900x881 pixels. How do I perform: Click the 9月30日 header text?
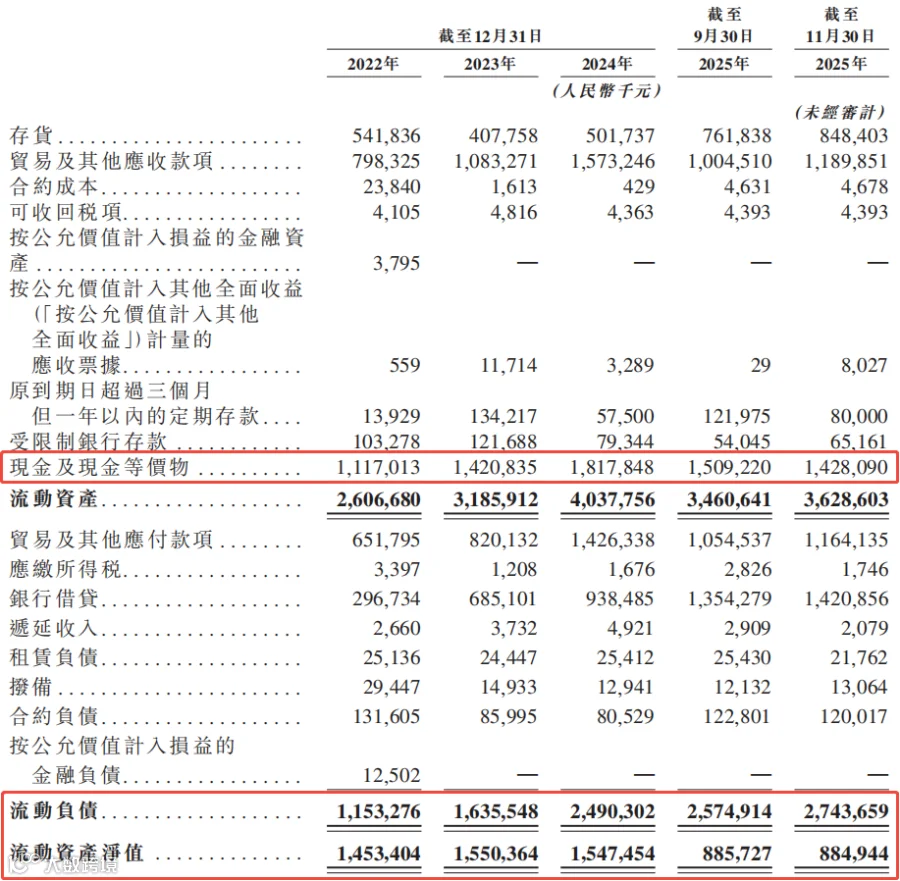tap(724, 36)
